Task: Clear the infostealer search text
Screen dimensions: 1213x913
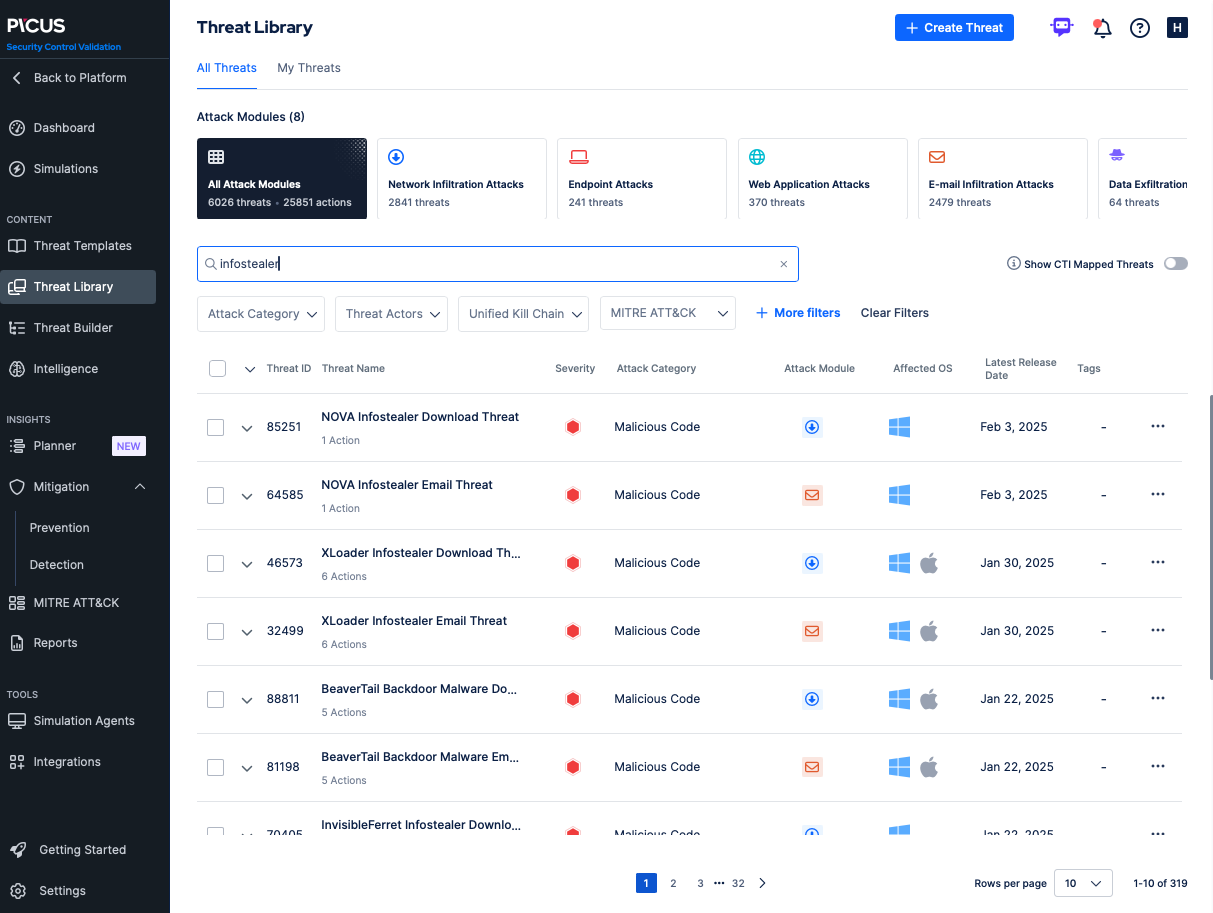Action: click(x=783, y=265)
